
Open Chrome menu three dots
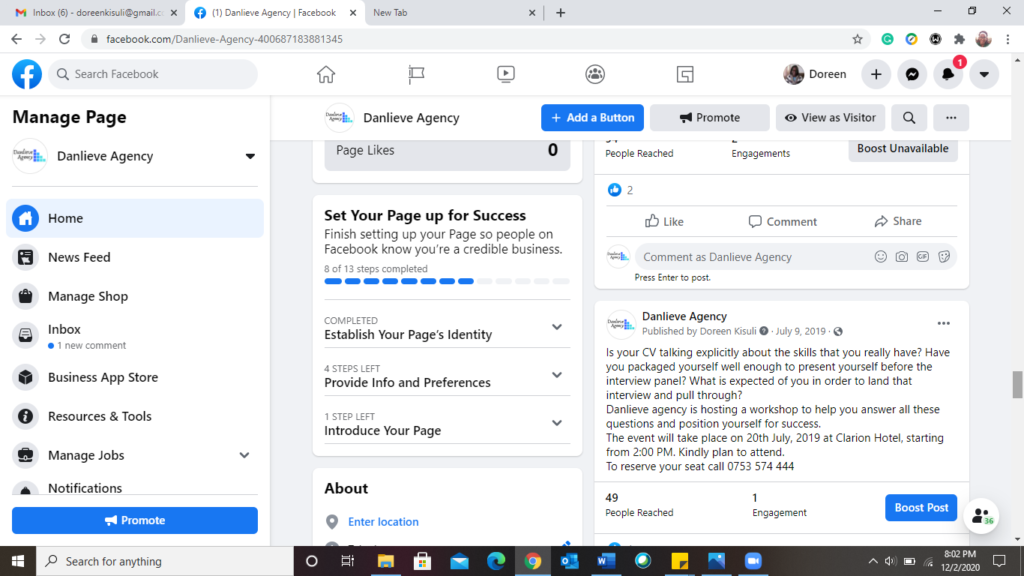tap(1008, 39)
